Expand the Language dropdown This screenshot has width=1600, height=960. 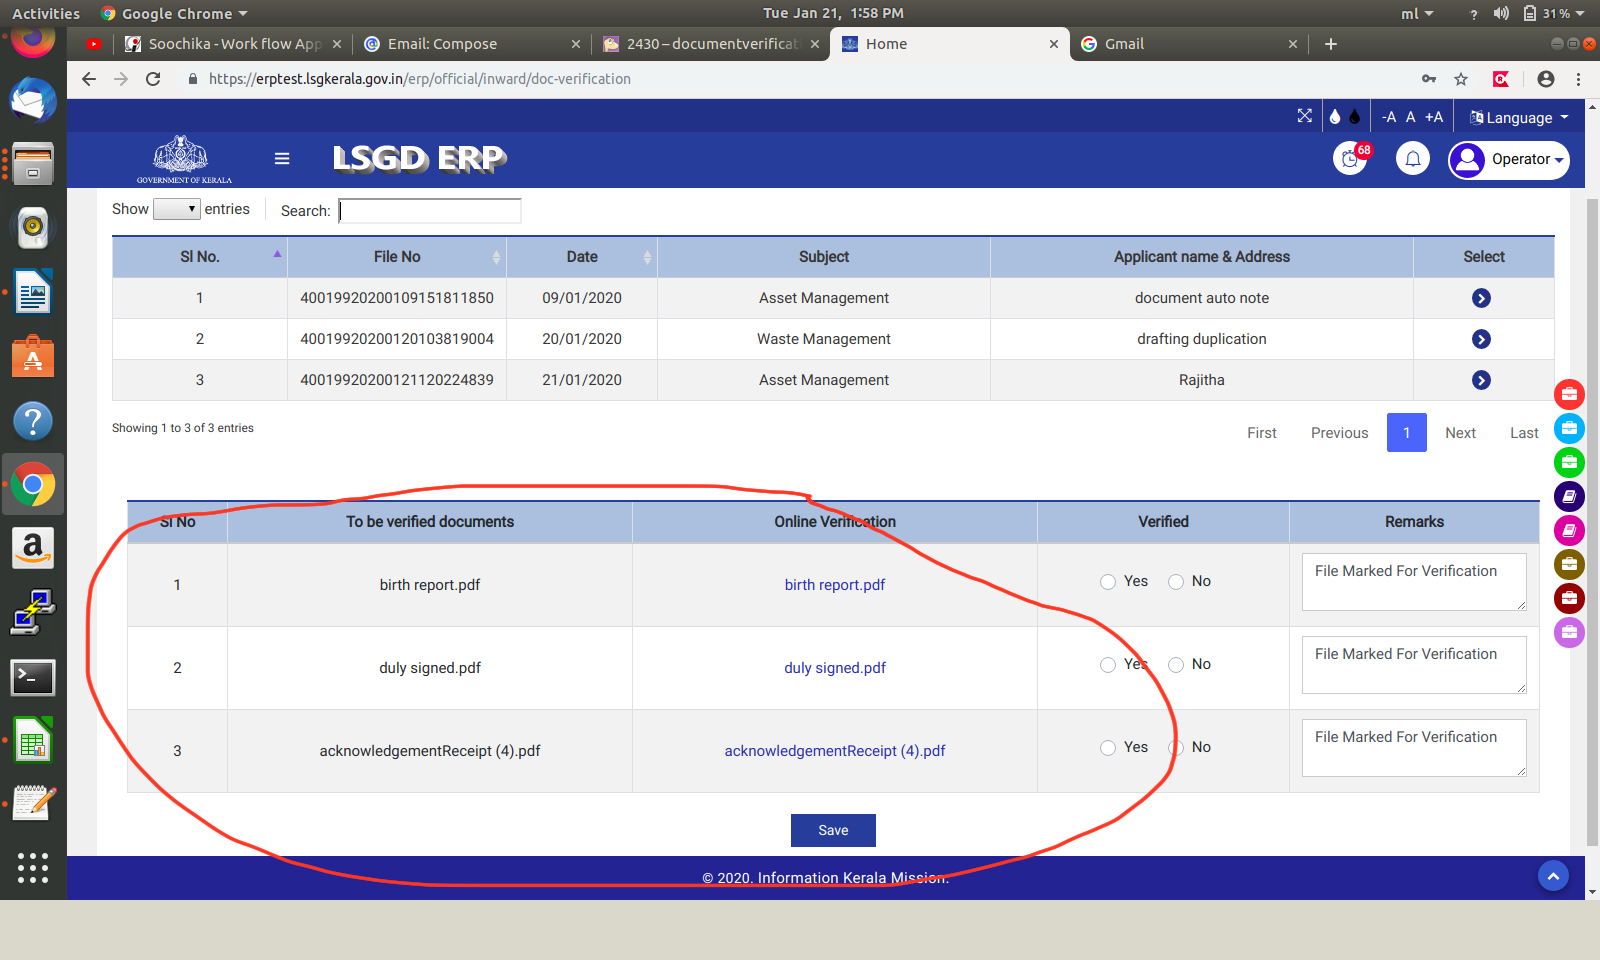tap(1518, 117)
